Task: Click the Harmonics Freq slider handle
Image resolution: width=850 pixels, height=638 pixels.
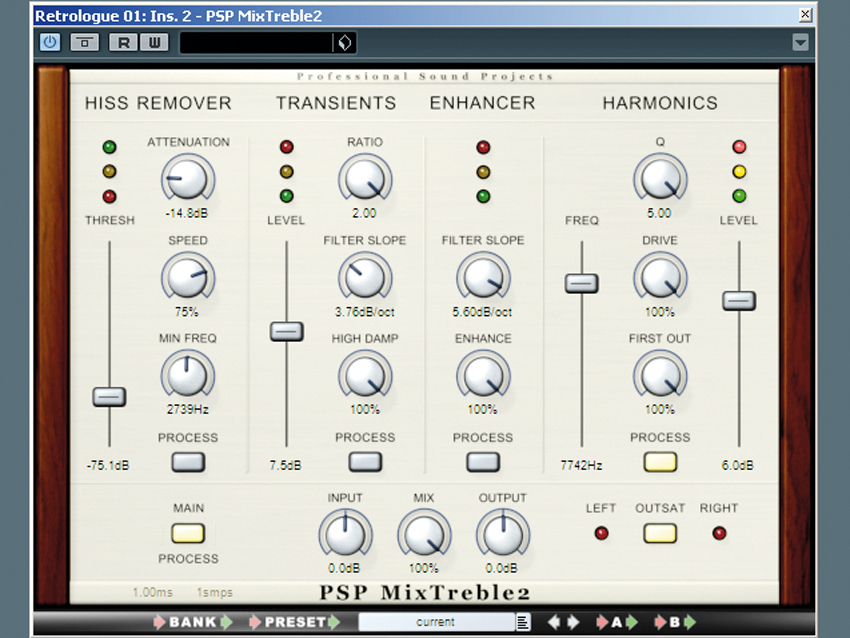Action: point(582,283)
